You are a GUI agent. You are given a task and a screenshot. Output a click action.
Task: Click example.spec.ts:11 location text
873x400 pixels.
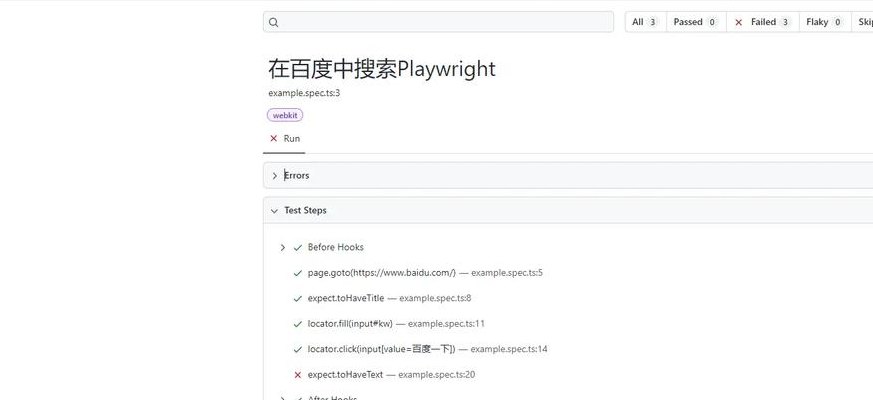(x=447, y=324)
